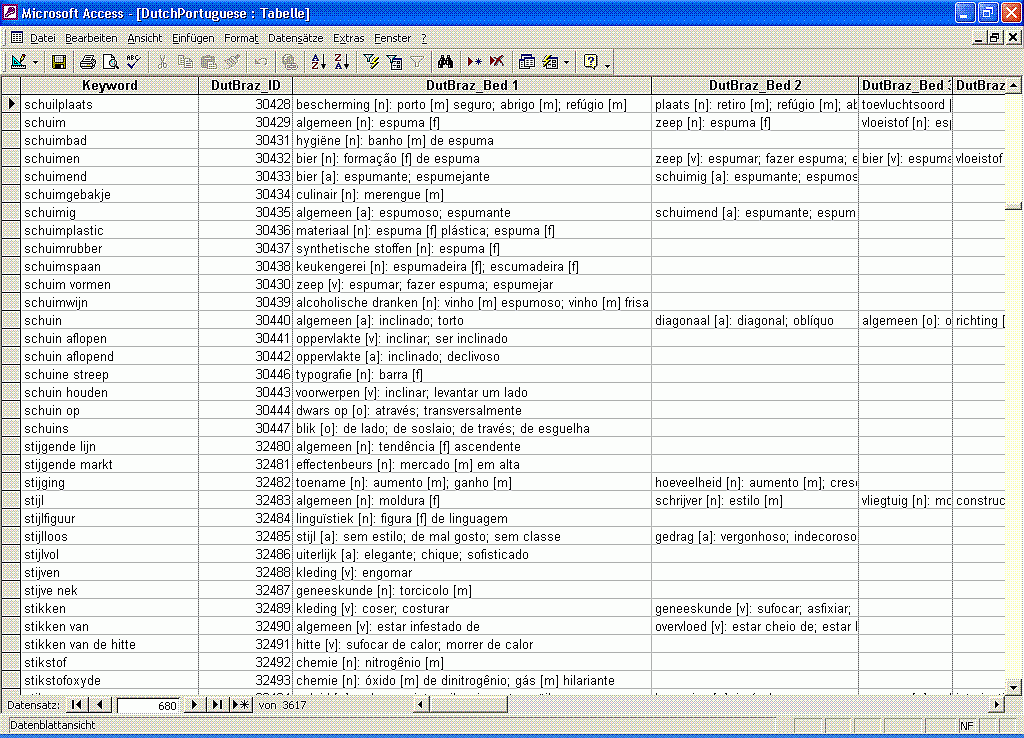1024x738 pixels.
Task: Click the horizontal scrollbar left arrow
Action: [x=421, y=705]
